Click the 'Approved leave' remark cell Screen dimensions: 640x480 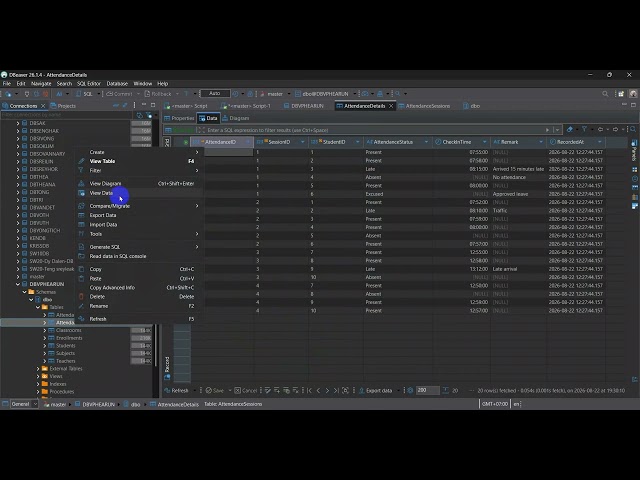pos(518,194)
